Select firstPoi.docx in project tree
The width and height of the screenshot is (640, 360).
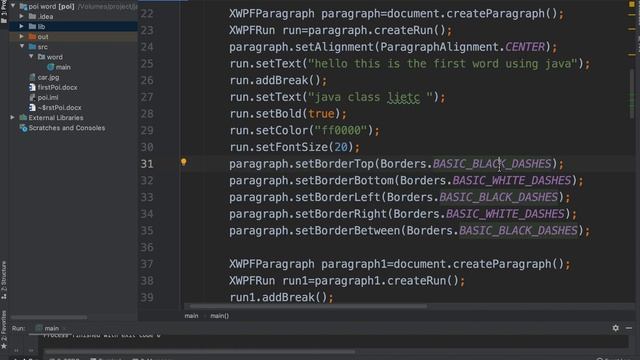pos(58,87)
